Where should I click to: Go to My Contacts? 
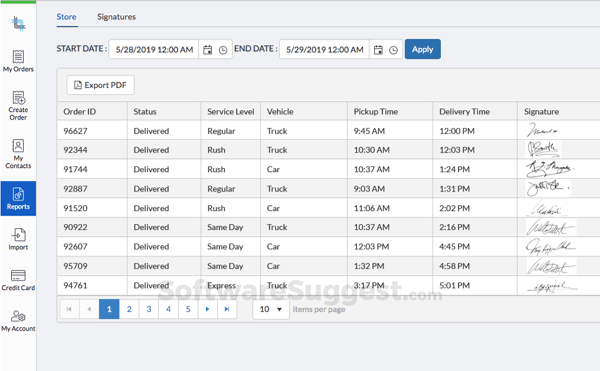(18, 154)
